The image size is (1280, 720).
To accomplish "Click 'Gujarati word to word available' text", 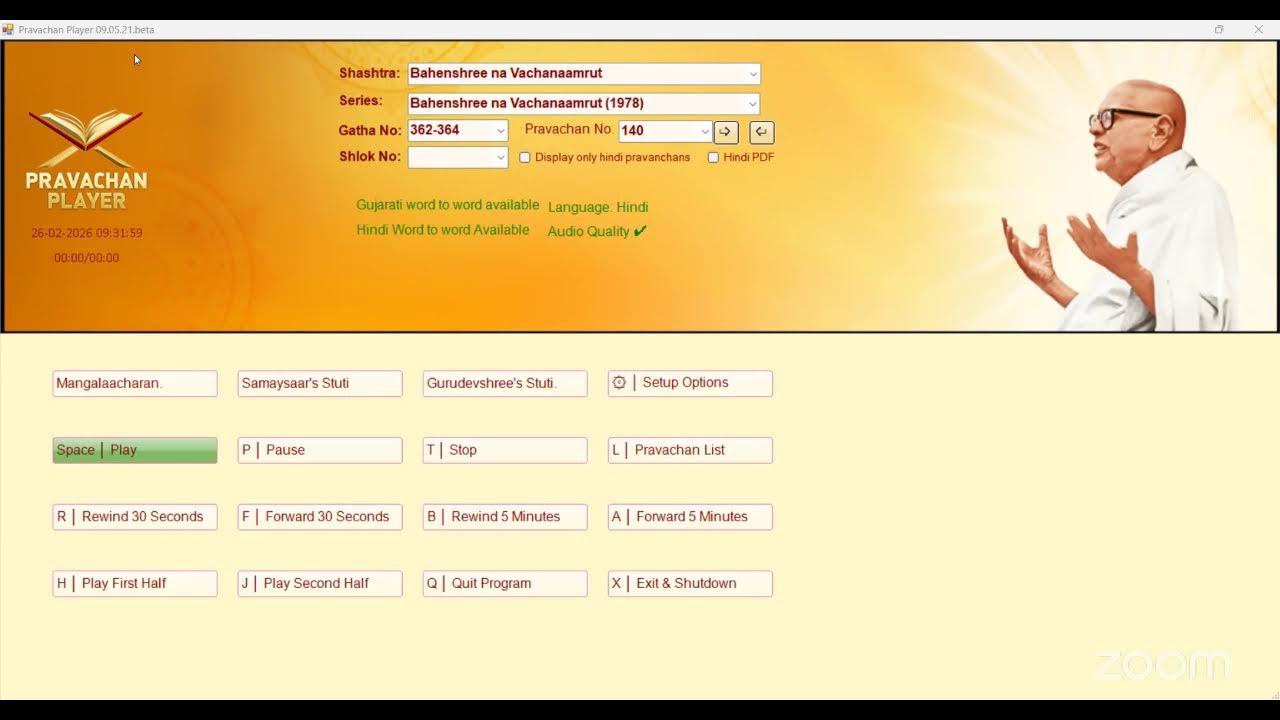I will coord(448,205).
